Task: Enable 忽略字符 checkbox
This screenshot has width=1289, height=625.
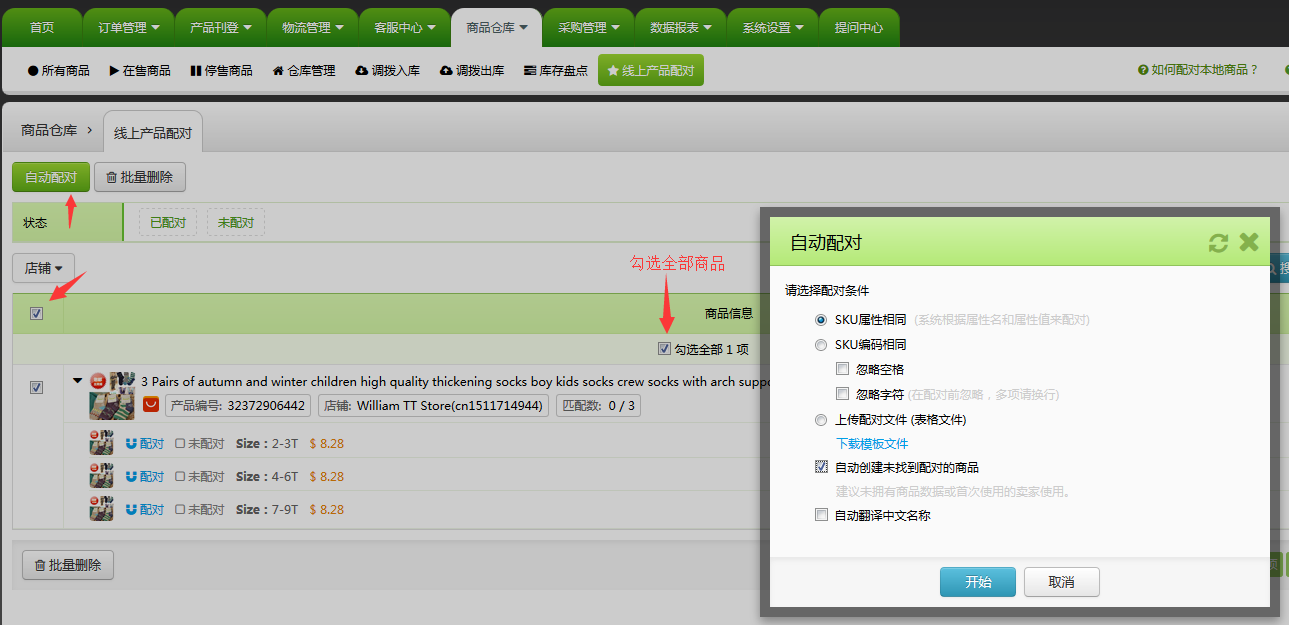Action: coord(842,394)
